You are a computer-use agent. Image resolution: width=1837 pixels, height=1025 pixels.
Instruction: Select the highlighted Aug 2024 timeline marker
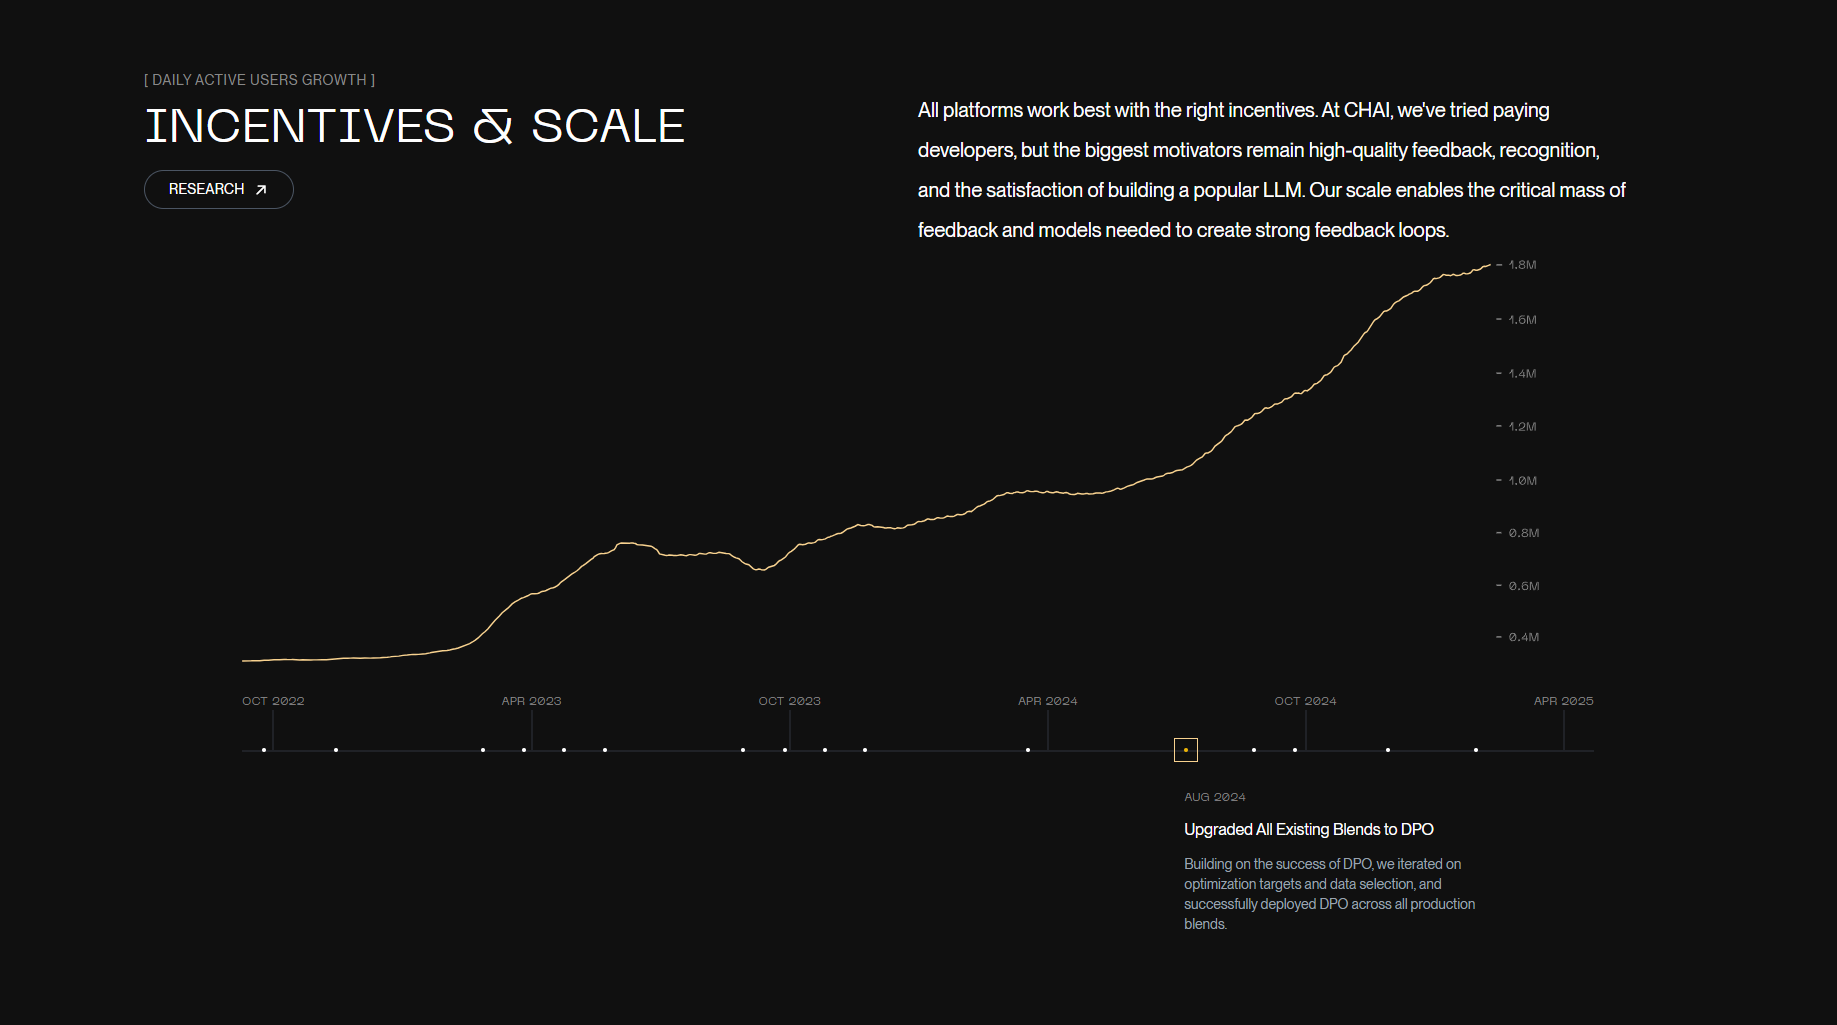1185,750
